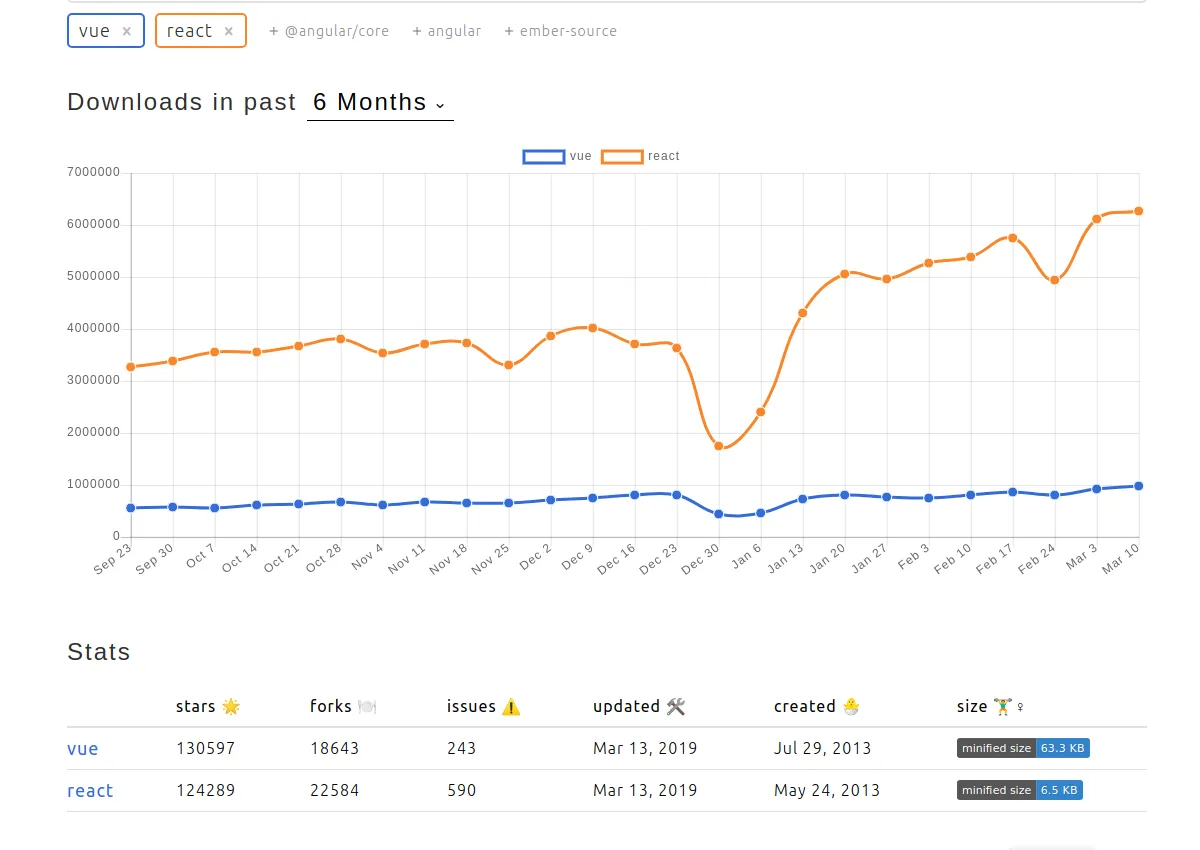
Task: Click the react Sep 23 data point
Action: [x=131, y=367]
